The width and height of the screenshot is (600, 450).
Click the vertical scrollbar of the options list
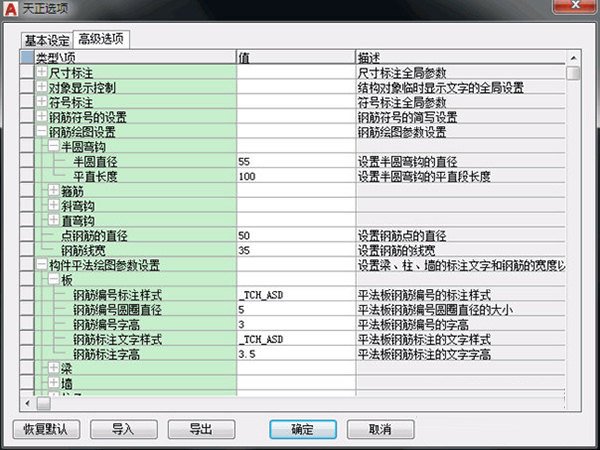[x=573, y=230]
